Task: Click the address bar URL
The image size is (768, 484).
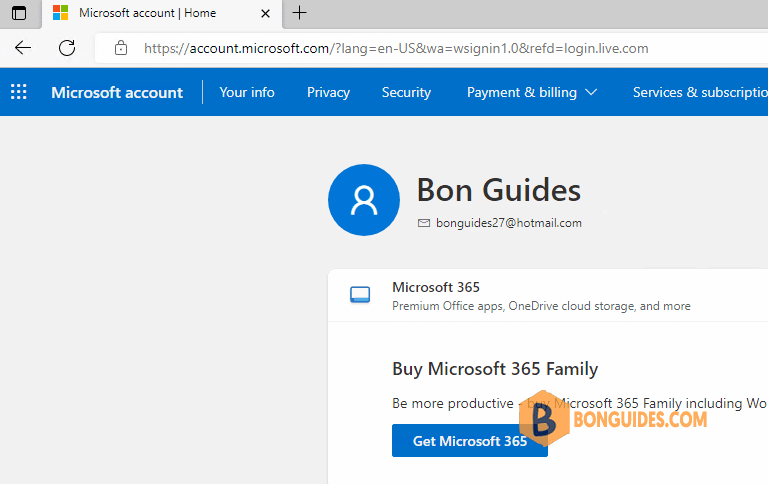Action: point(396,48)
